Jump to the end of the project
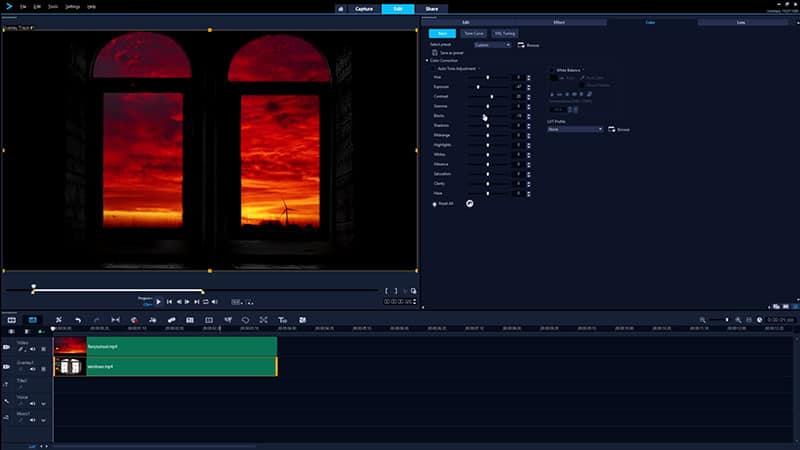Viewport: 800px width, 450px height. (x=196, y=302)
